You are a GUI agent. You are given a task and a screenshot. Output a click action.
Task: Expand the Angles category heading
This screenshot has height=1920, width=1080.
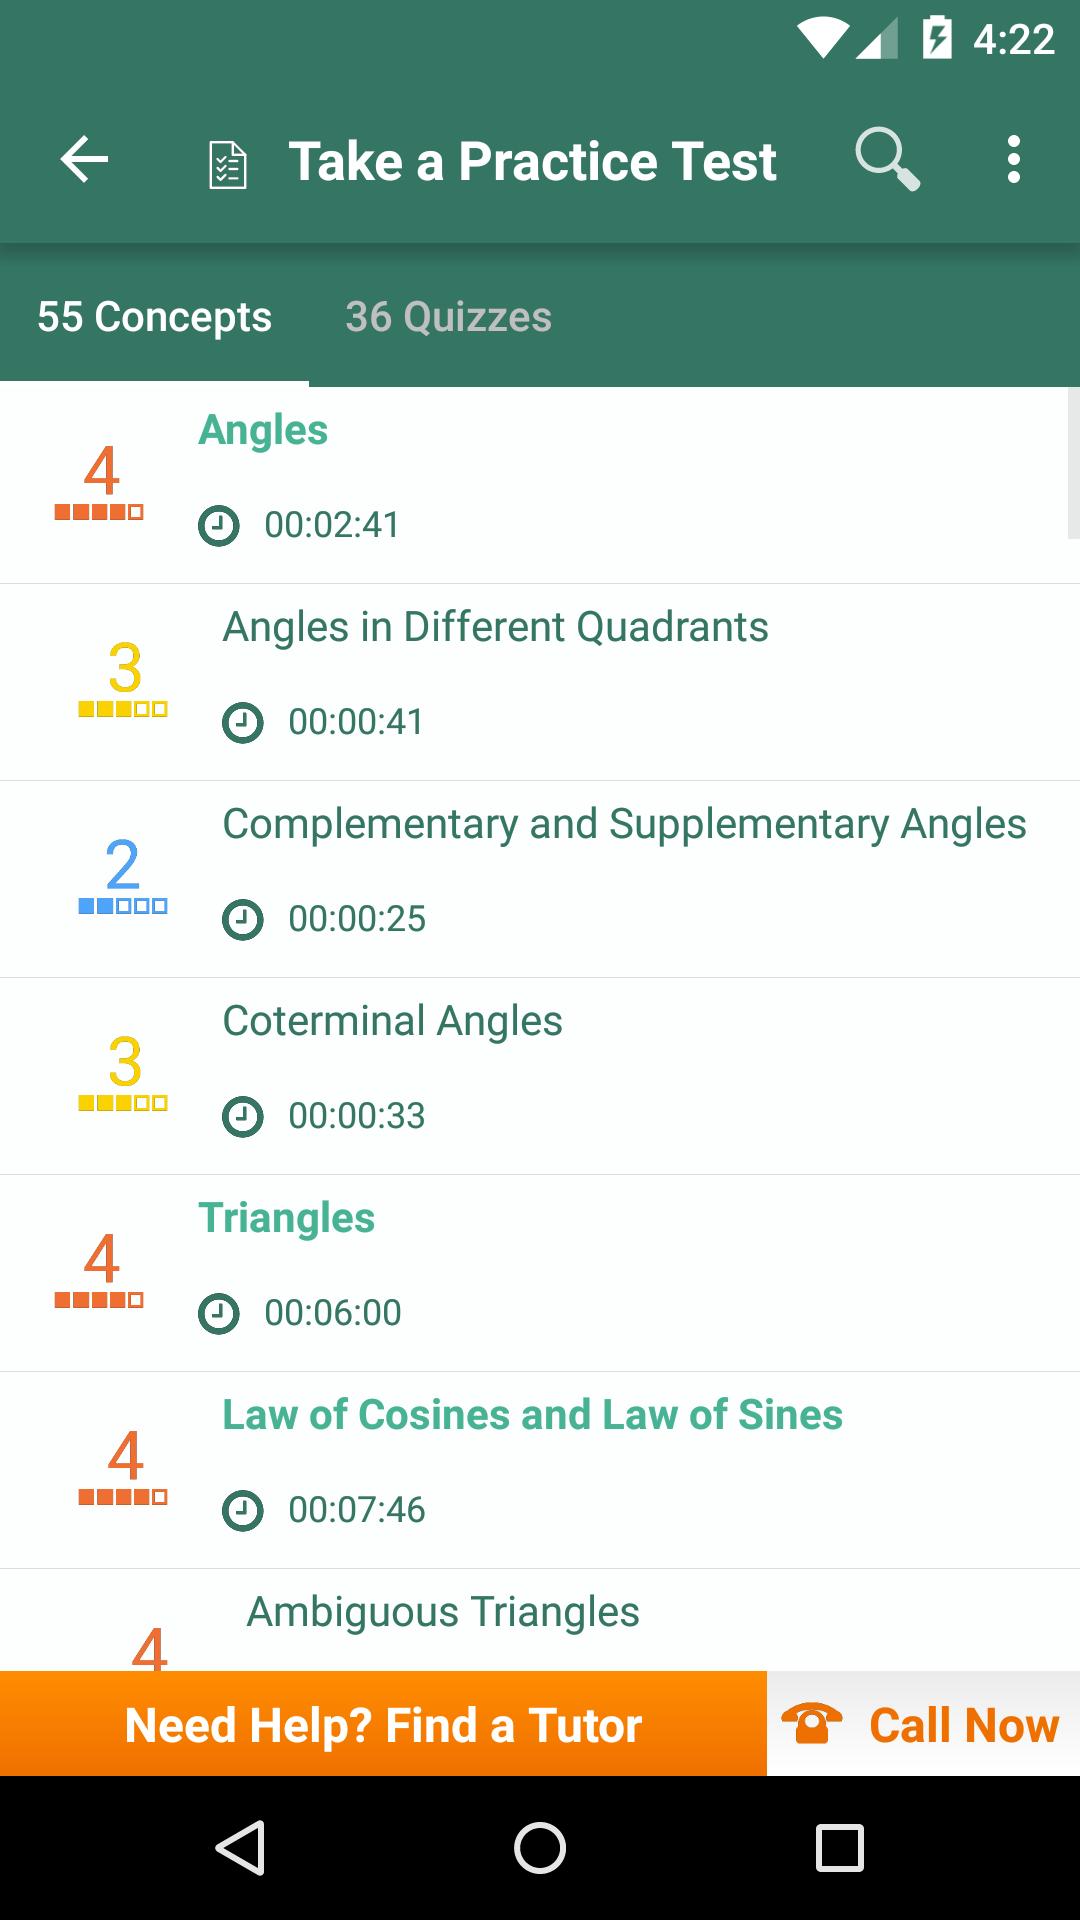coord(263,430)
